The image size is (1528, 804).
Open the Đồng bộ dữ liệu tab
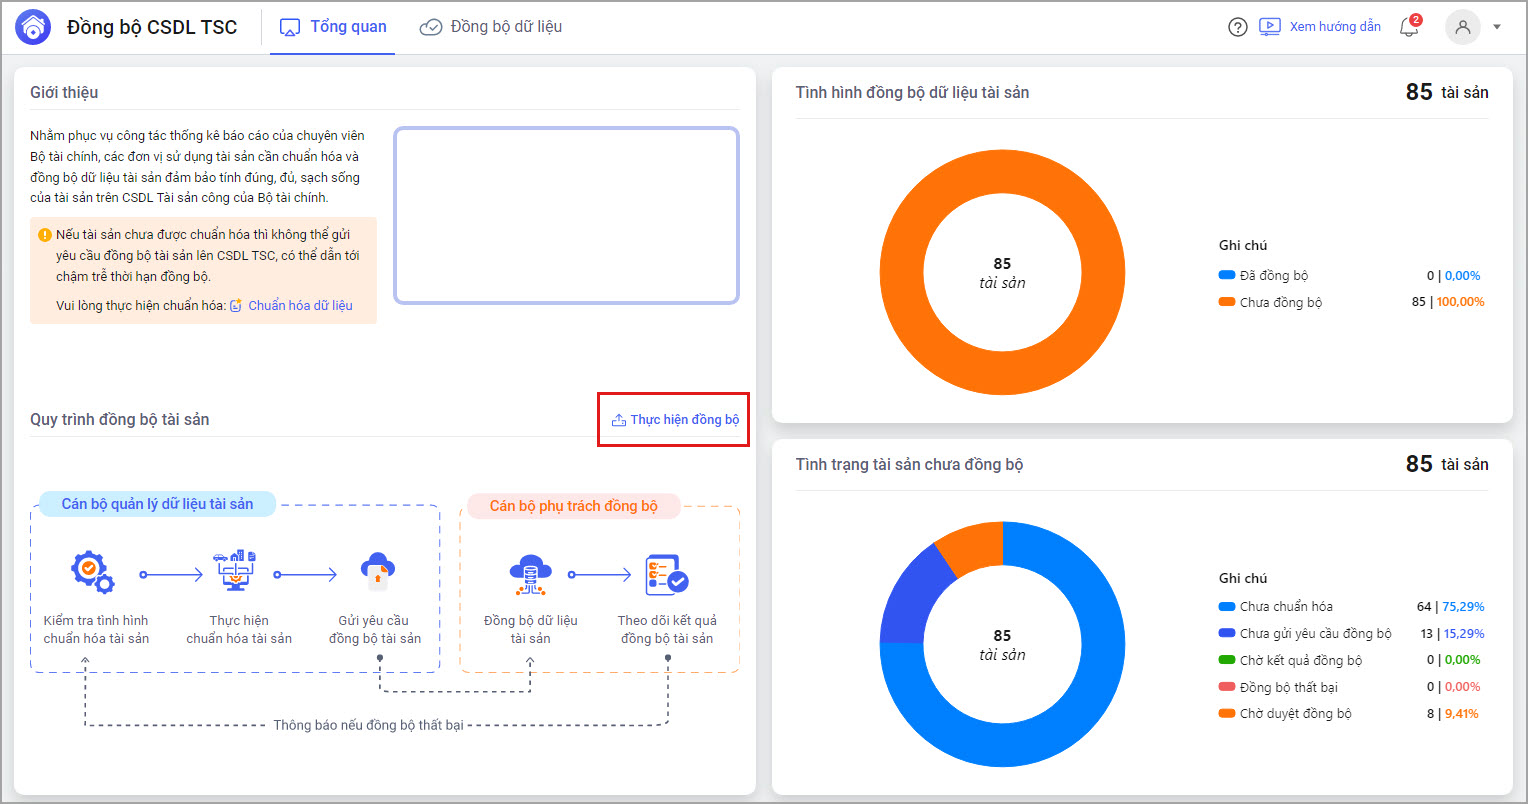point(491,27)
